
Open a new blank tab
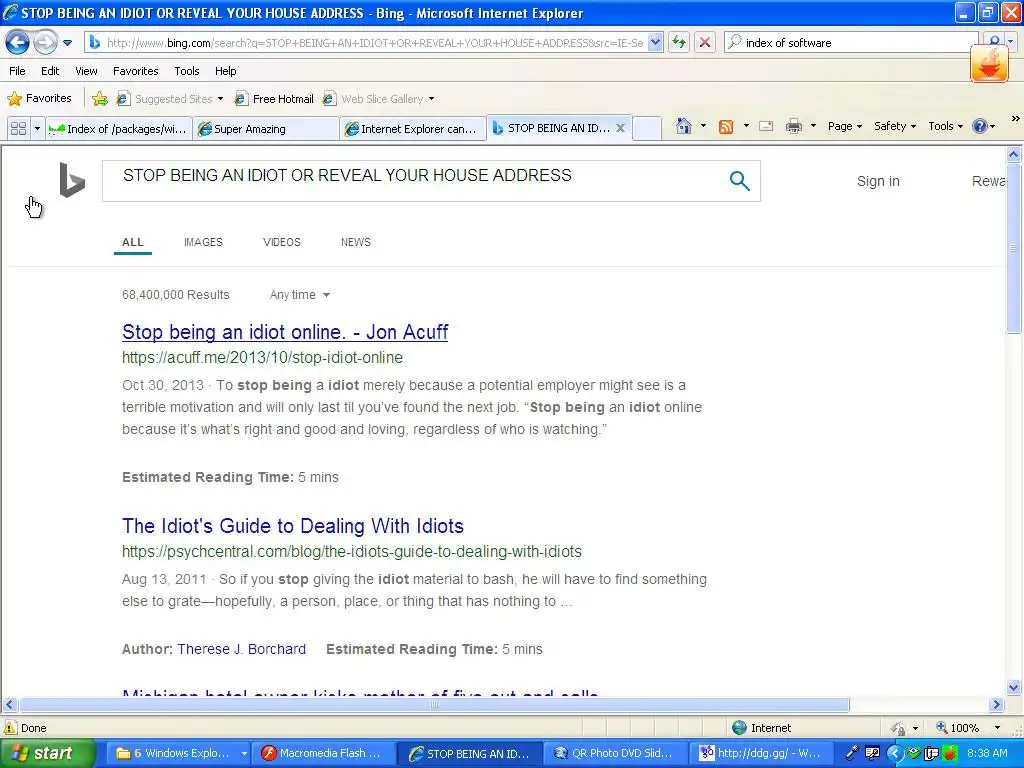(647, 129)
